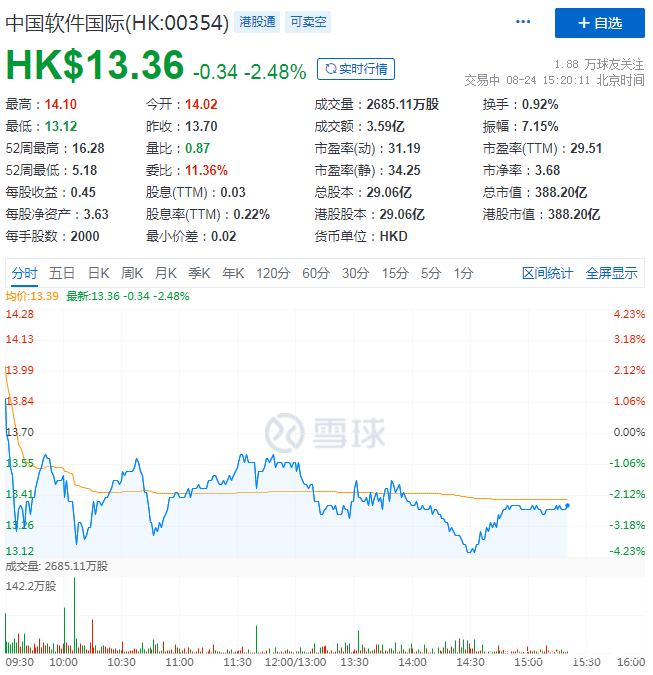Click the 1.88 万球友关注 follower count
Viewport: 653px width, 675px height.
(599, 65)
